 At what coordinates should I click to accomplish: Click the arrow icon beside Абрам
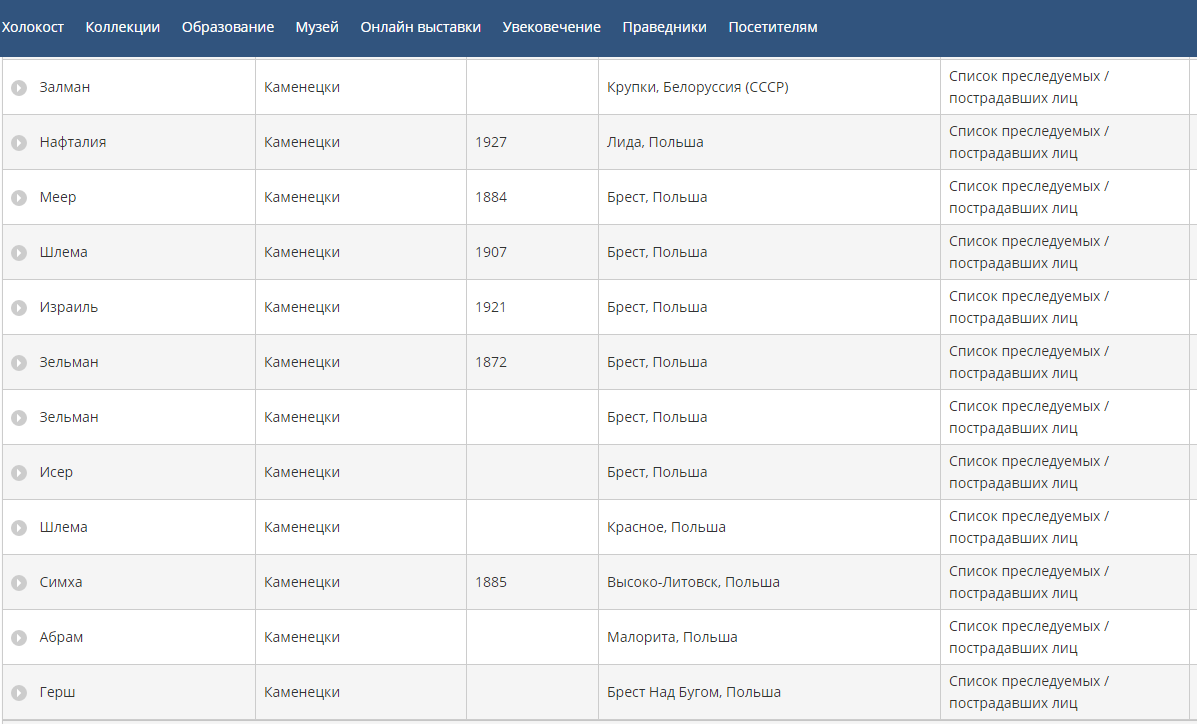pos(19,638)
